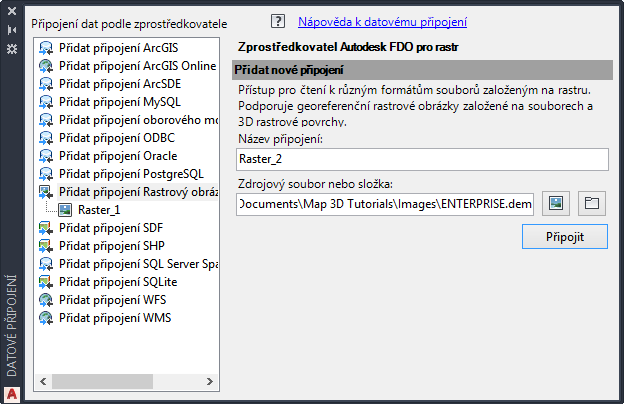Click the provider list horizontal scrollbar thumb
The height and width of the screenshot is (404, 624).
pos(102,382)
